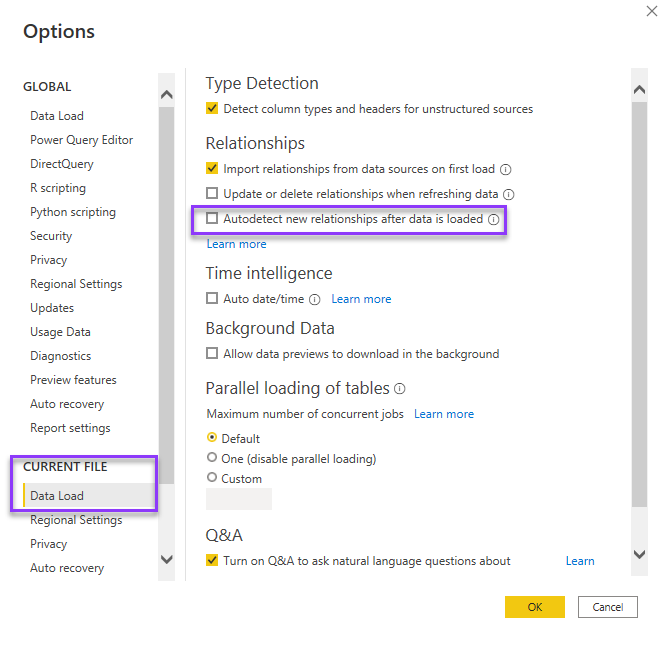The width and height of the screenshot is (663, 645).
Task: Click Cancel to discard changes
Action: [608, 607]
